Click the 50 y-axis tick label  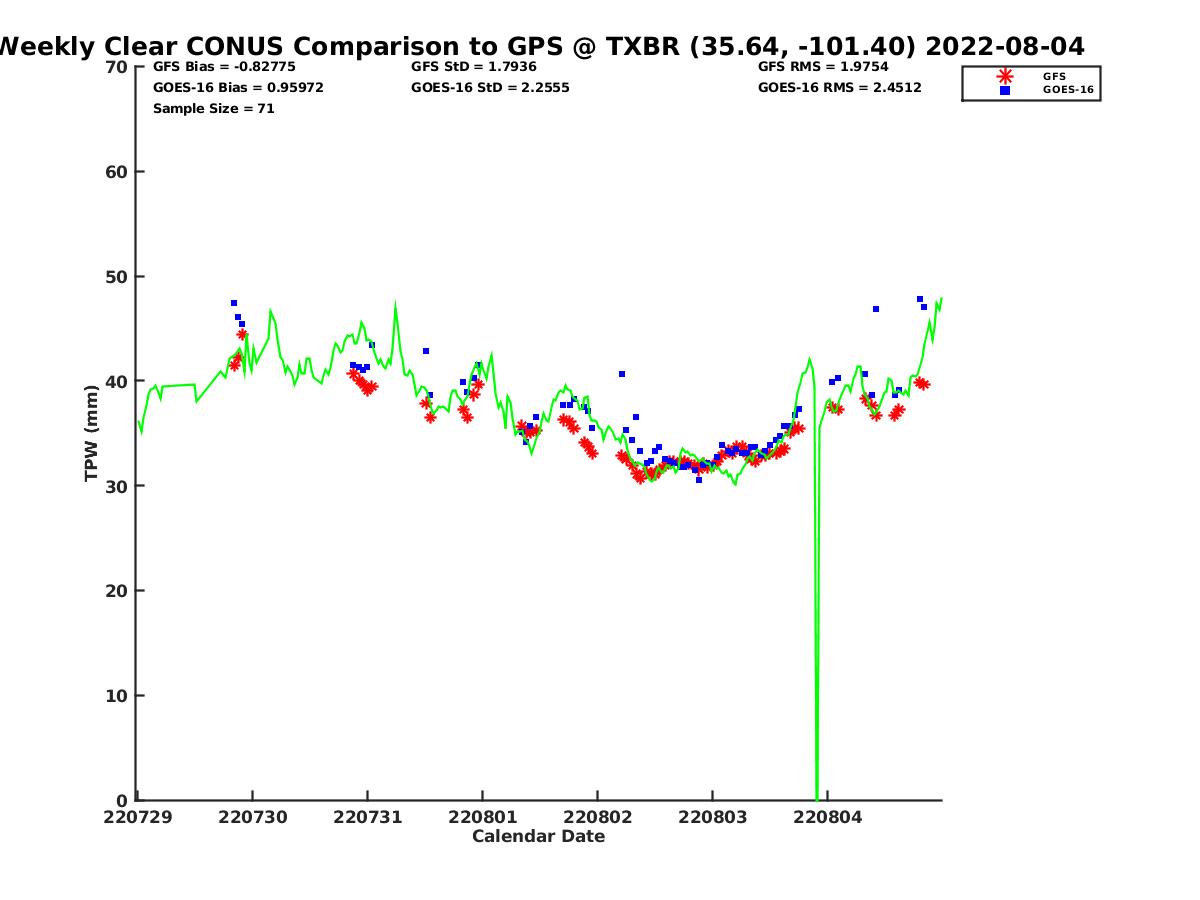[117, 277]
